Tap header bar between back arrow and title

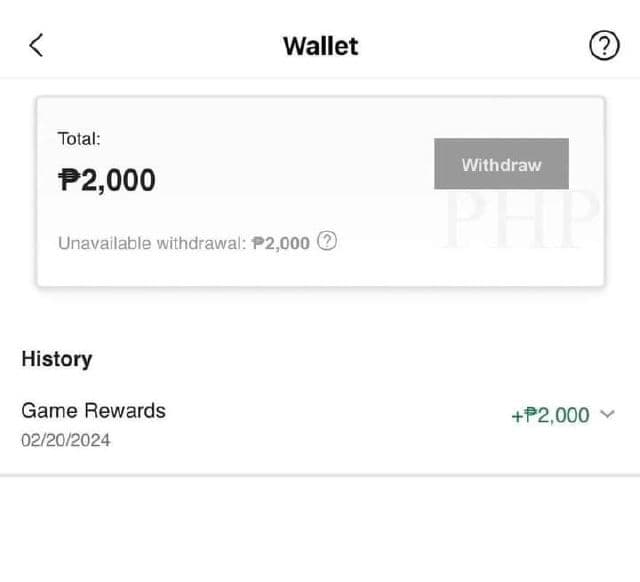[160, 45]
